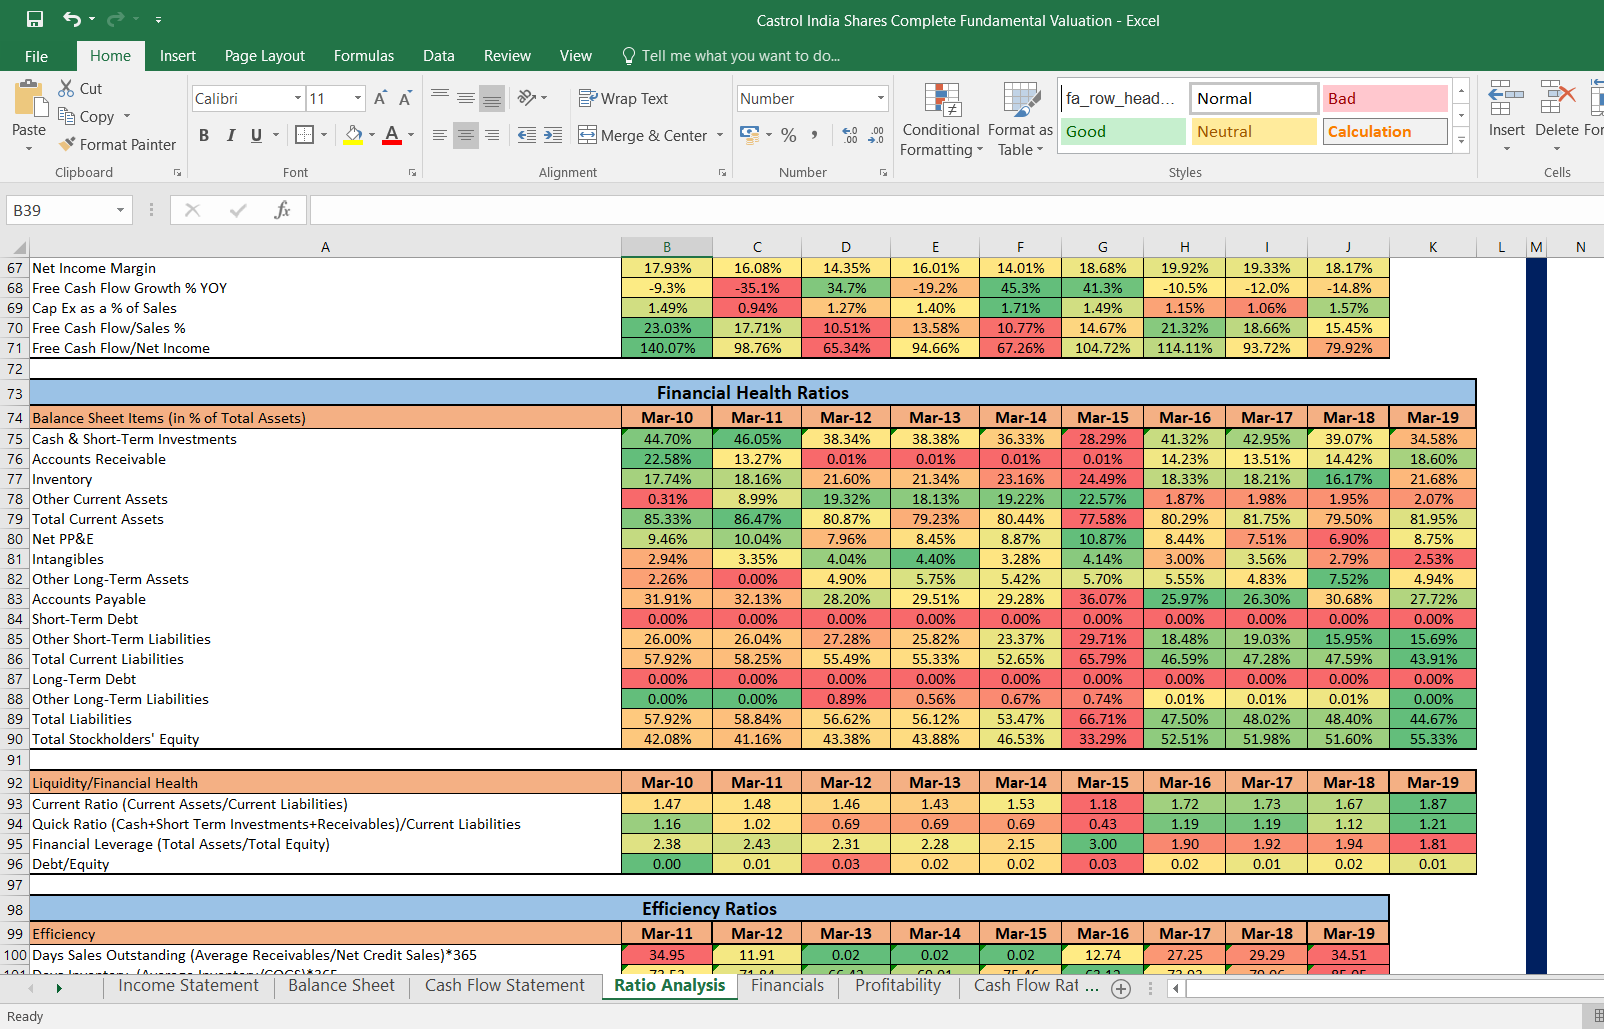Click the Insert Function fx icon

coord(282,210)
